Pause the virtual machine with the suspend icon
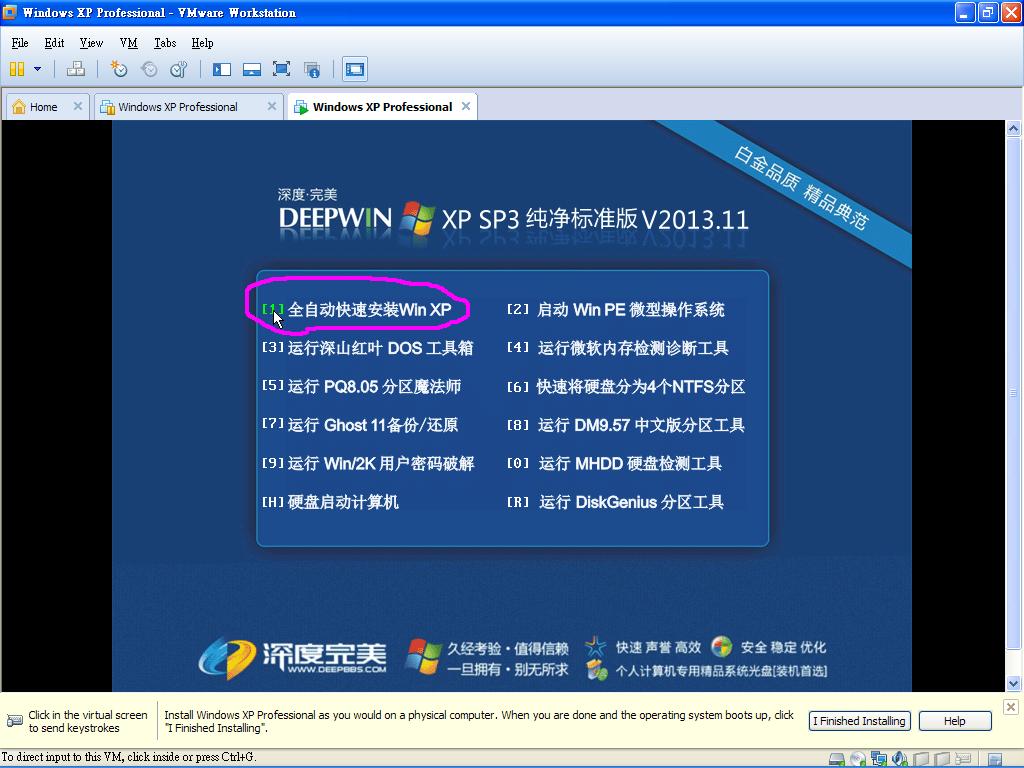 click(x=17, y=69)
